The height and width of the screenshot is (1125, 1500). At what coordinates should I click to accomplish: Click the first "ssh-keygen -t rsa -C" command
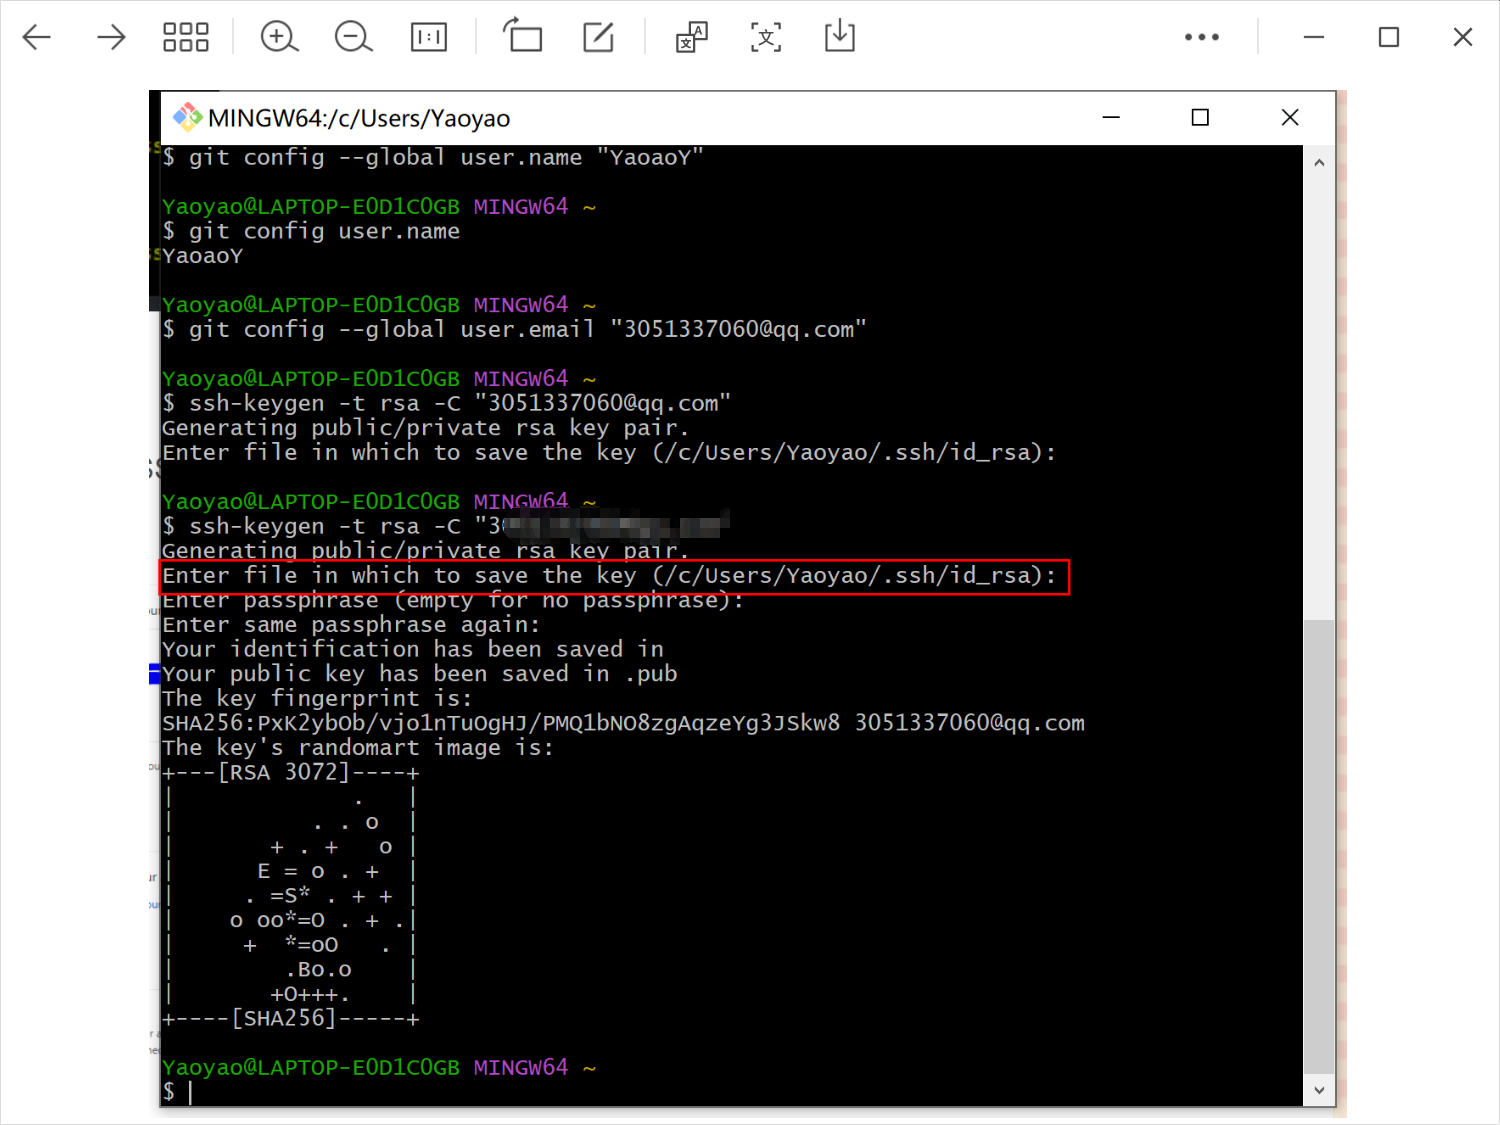click(x=446, y=403)
